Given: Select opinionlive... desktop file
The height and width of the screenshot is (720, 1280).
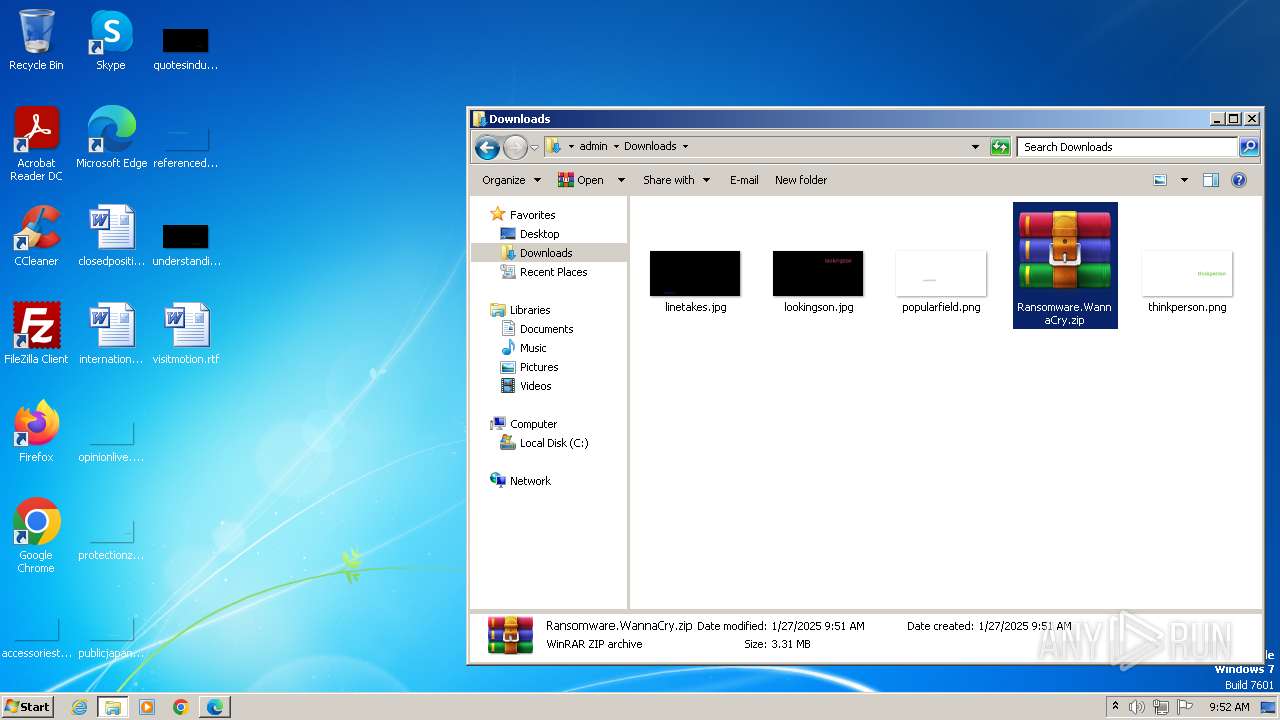Looking at the screenshot, I should tap(111, 440).
